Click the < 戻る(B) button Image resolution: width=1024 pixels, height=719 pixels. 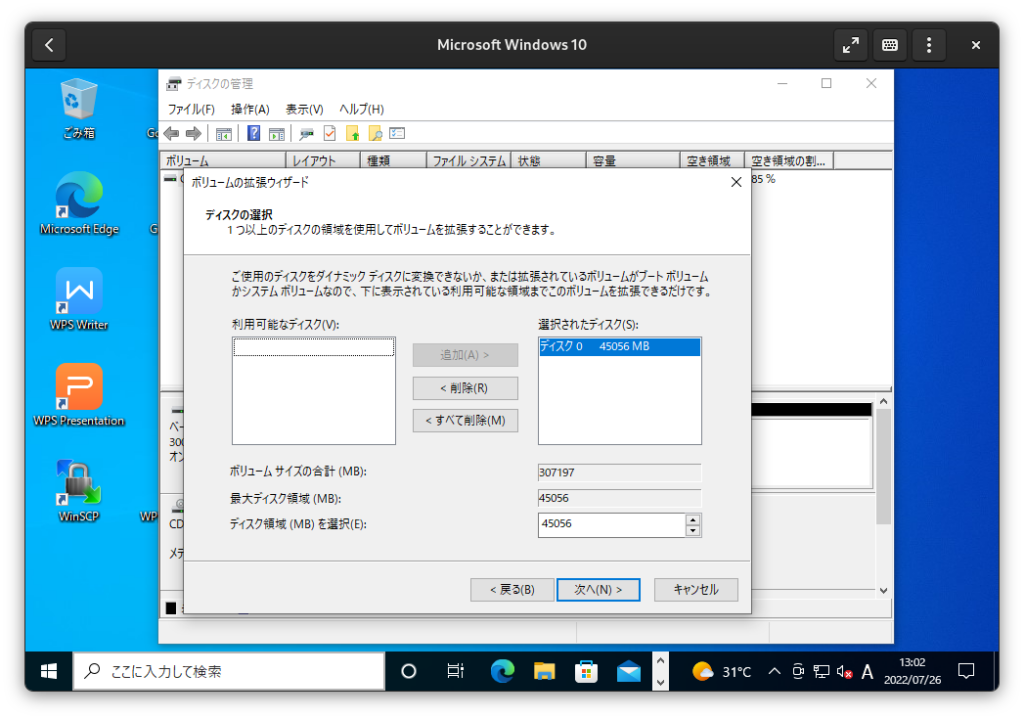(512, 590)
